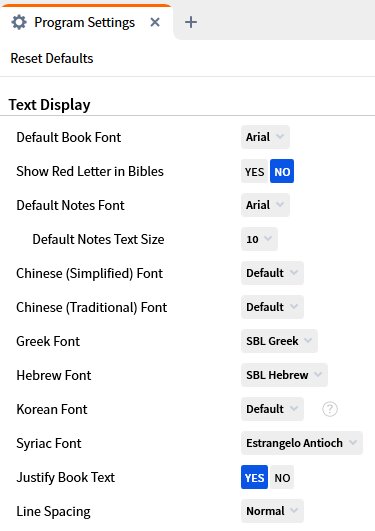Open the Default Notes Font dropdown
The width and height of the screenshot is (375, 531).
click(265, 205)
